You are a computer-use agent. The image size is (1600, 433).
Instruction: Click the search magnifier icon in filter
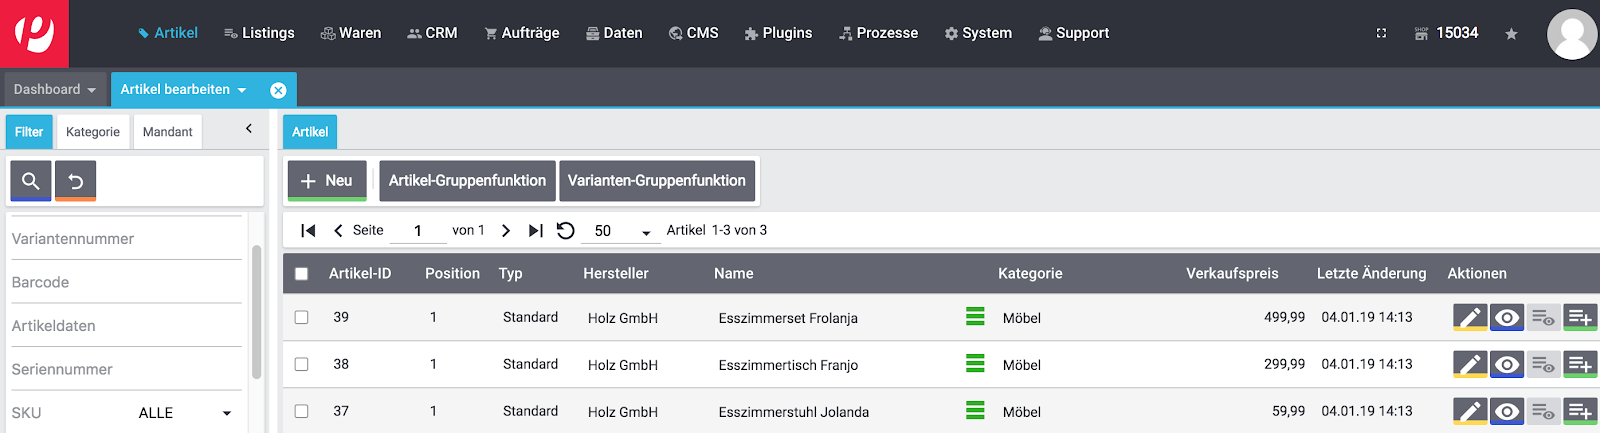[x=31, y=181]
